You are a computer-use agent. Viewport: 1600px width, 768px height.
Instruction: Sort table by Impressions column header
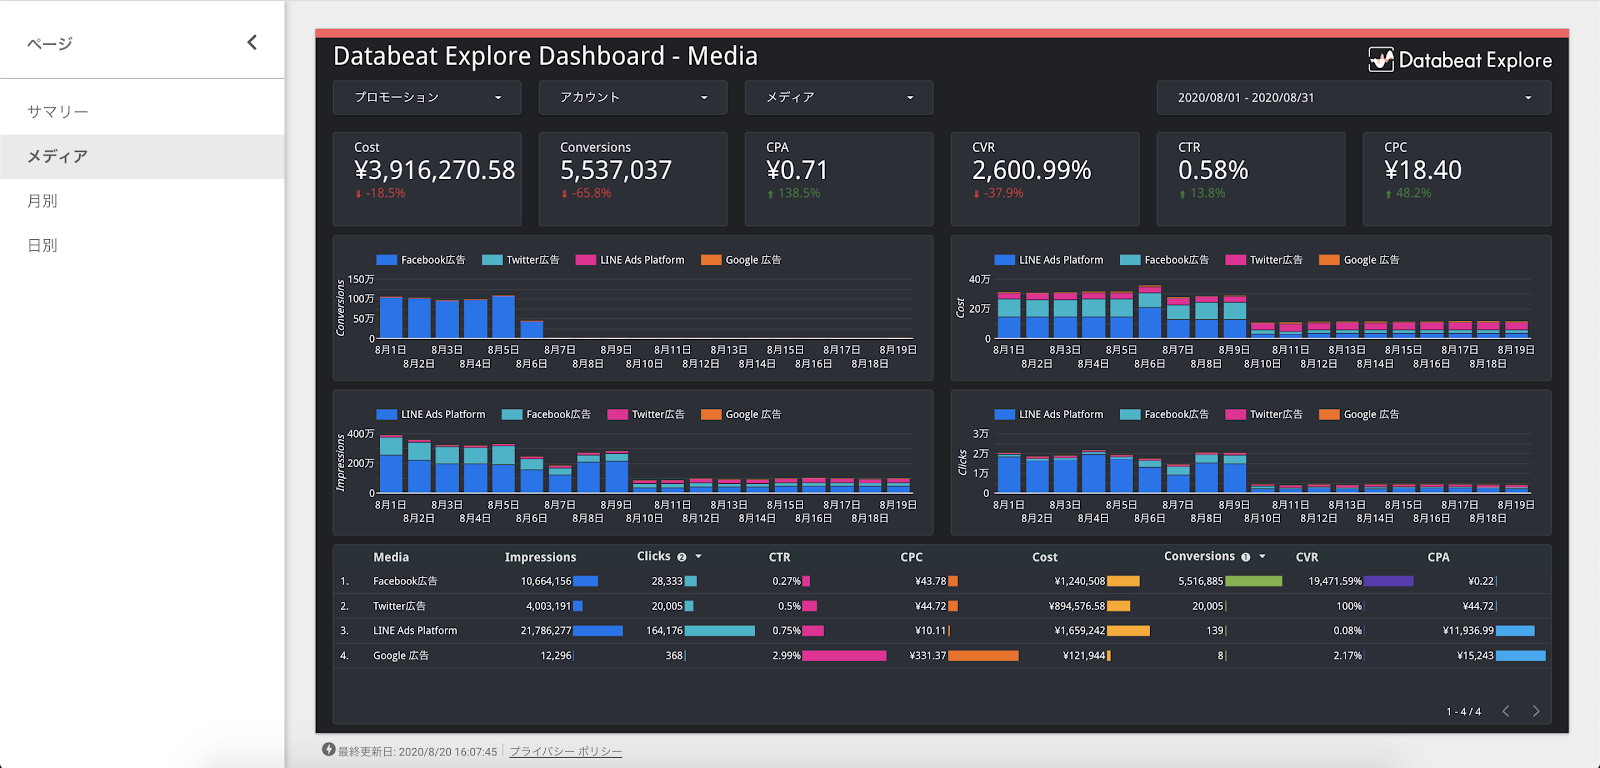coord(540,557)
